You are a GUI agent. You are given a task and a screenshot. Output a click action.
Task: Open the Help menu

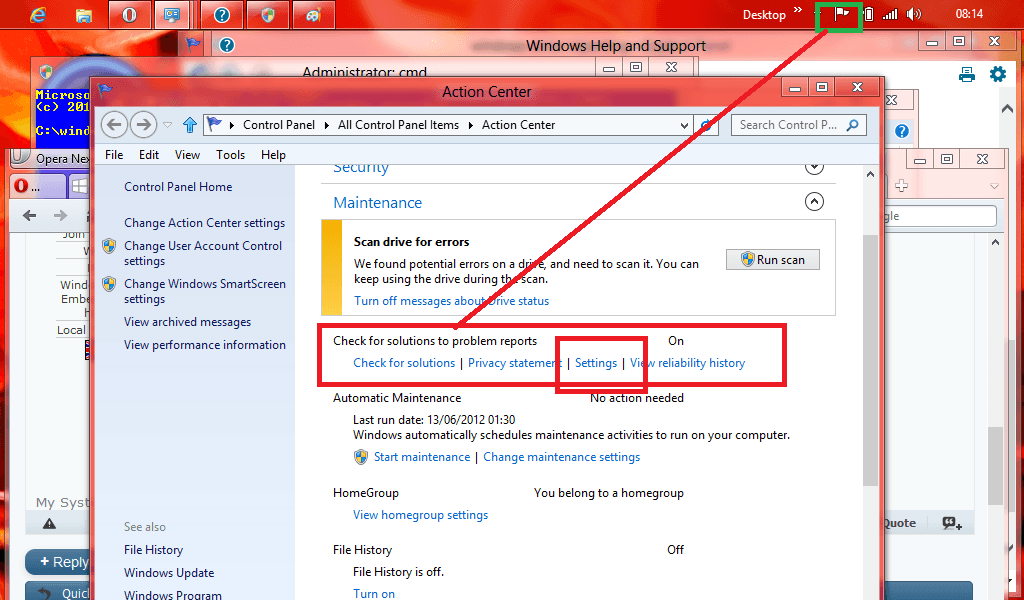coord(273,155)
